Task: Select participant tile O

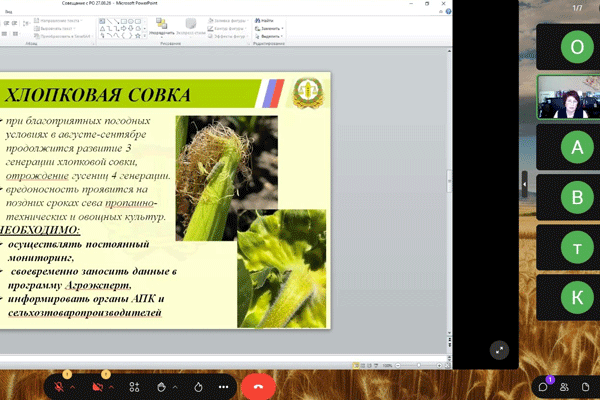Action: 568,47
